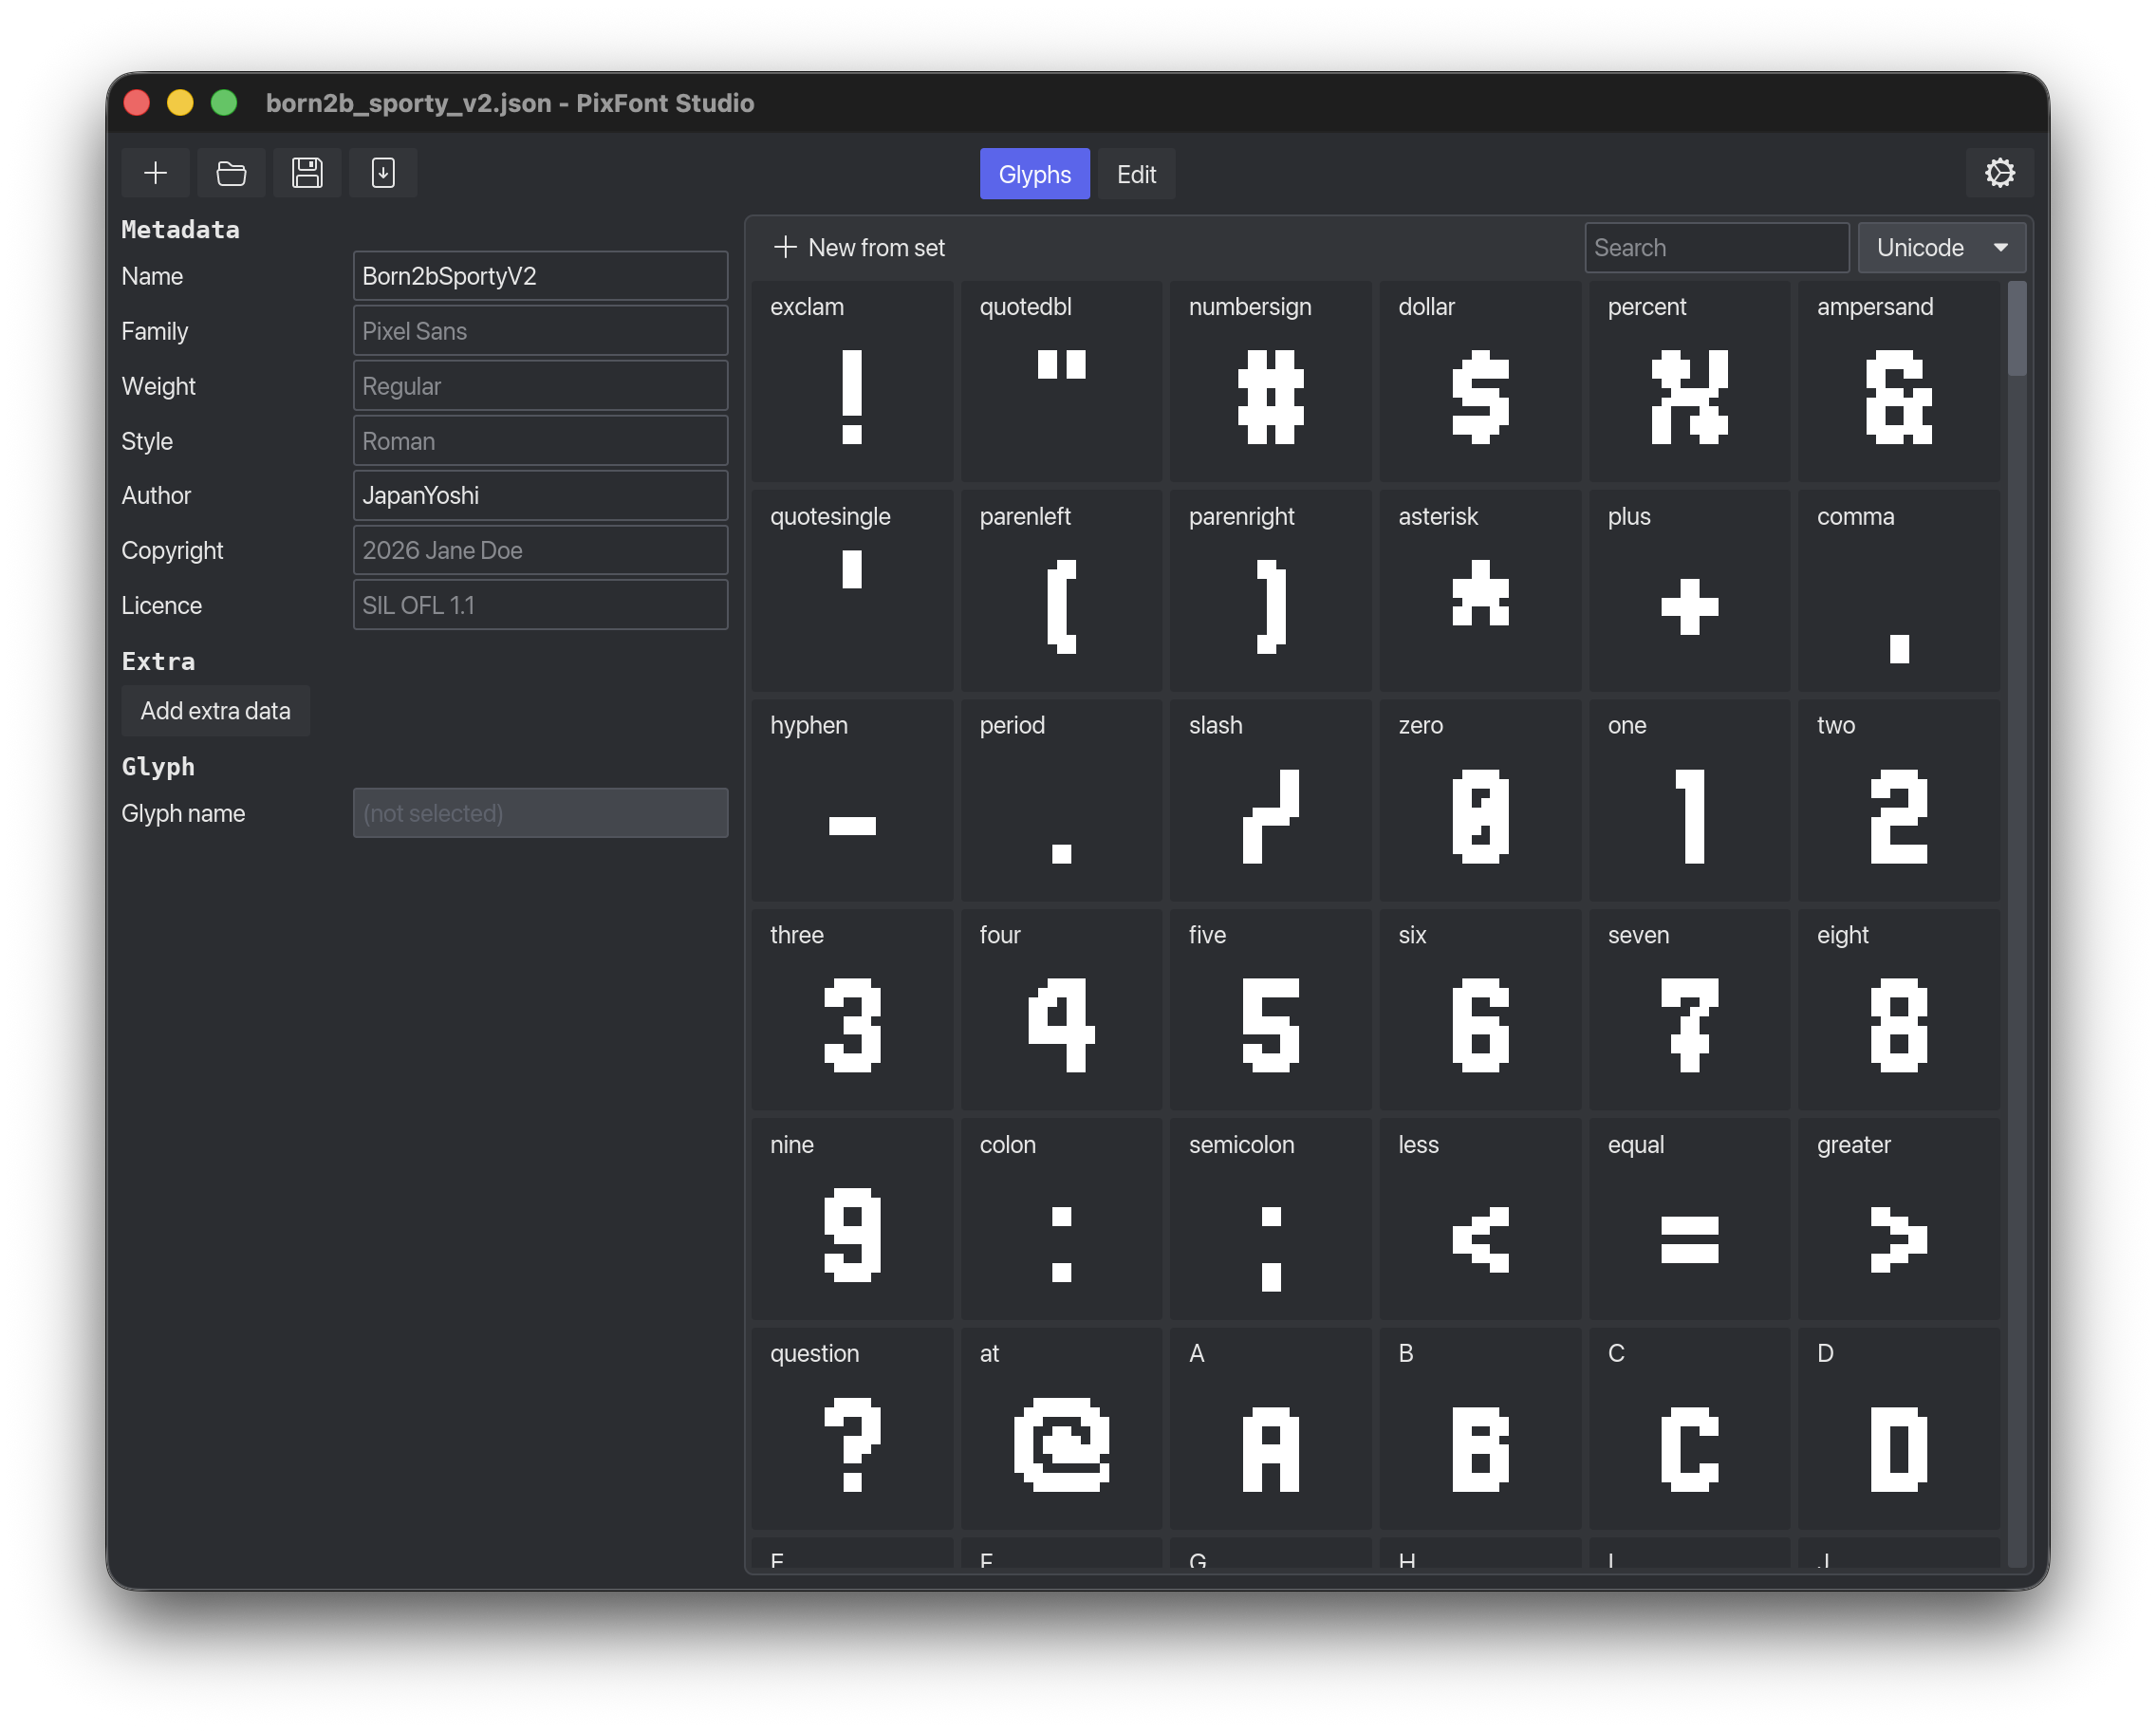Select the letter C glyph tile
Screen dimensions: 2156x1731
click(1689, 1427)
